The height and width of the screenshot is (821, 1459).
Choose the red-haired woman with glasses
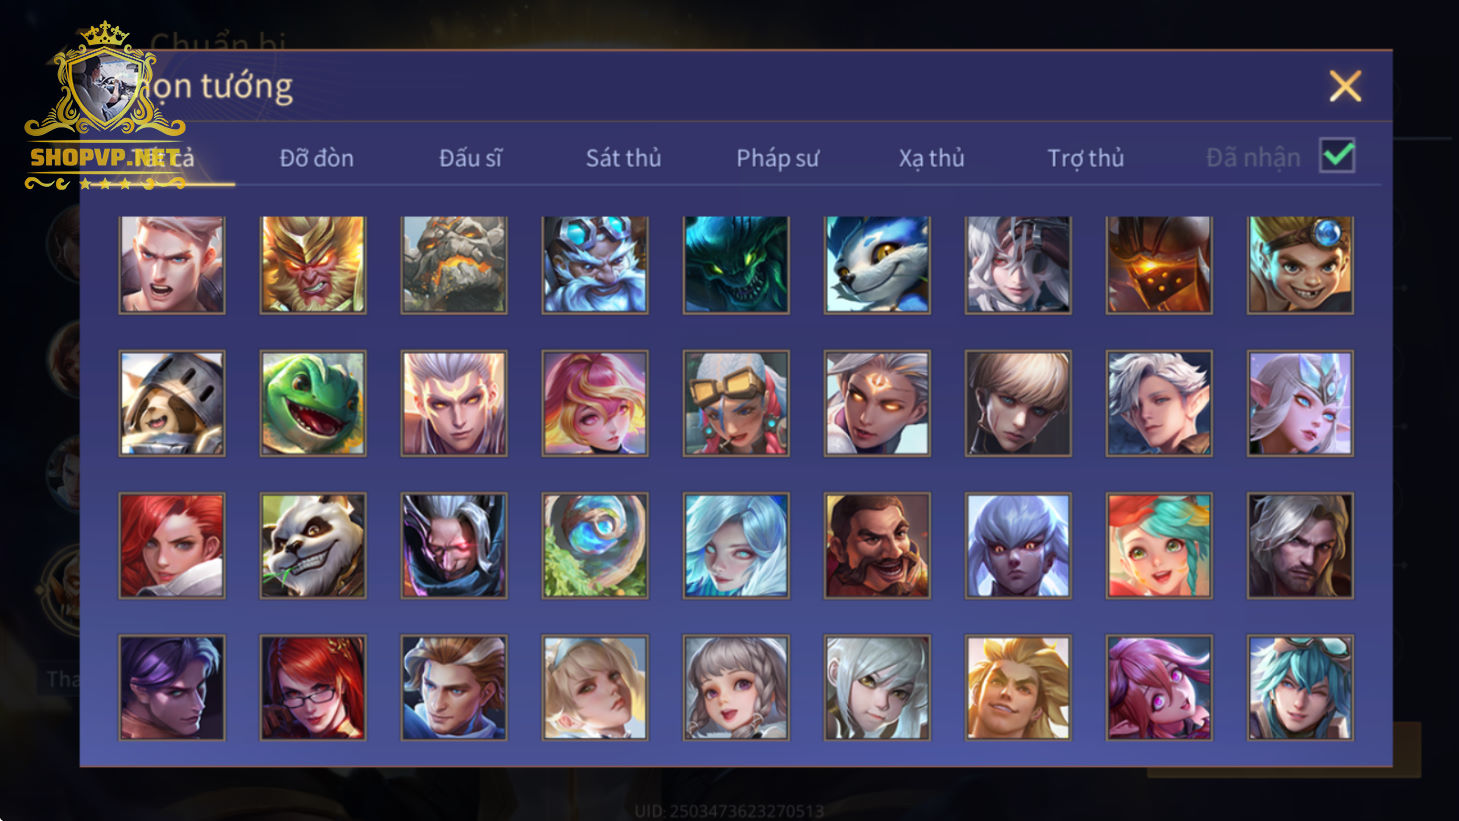tap(313, 688)
